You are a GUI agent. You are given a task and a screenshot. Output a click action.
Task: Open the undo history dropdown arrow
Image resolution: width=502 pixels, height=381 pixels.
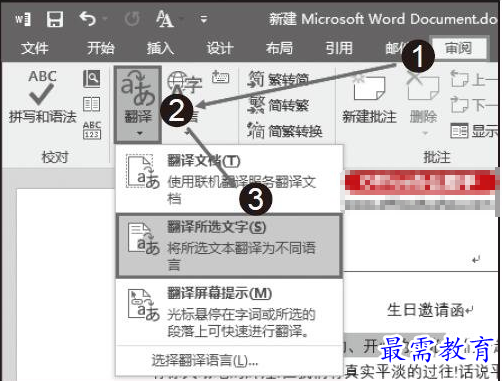[x=105, y=19]
